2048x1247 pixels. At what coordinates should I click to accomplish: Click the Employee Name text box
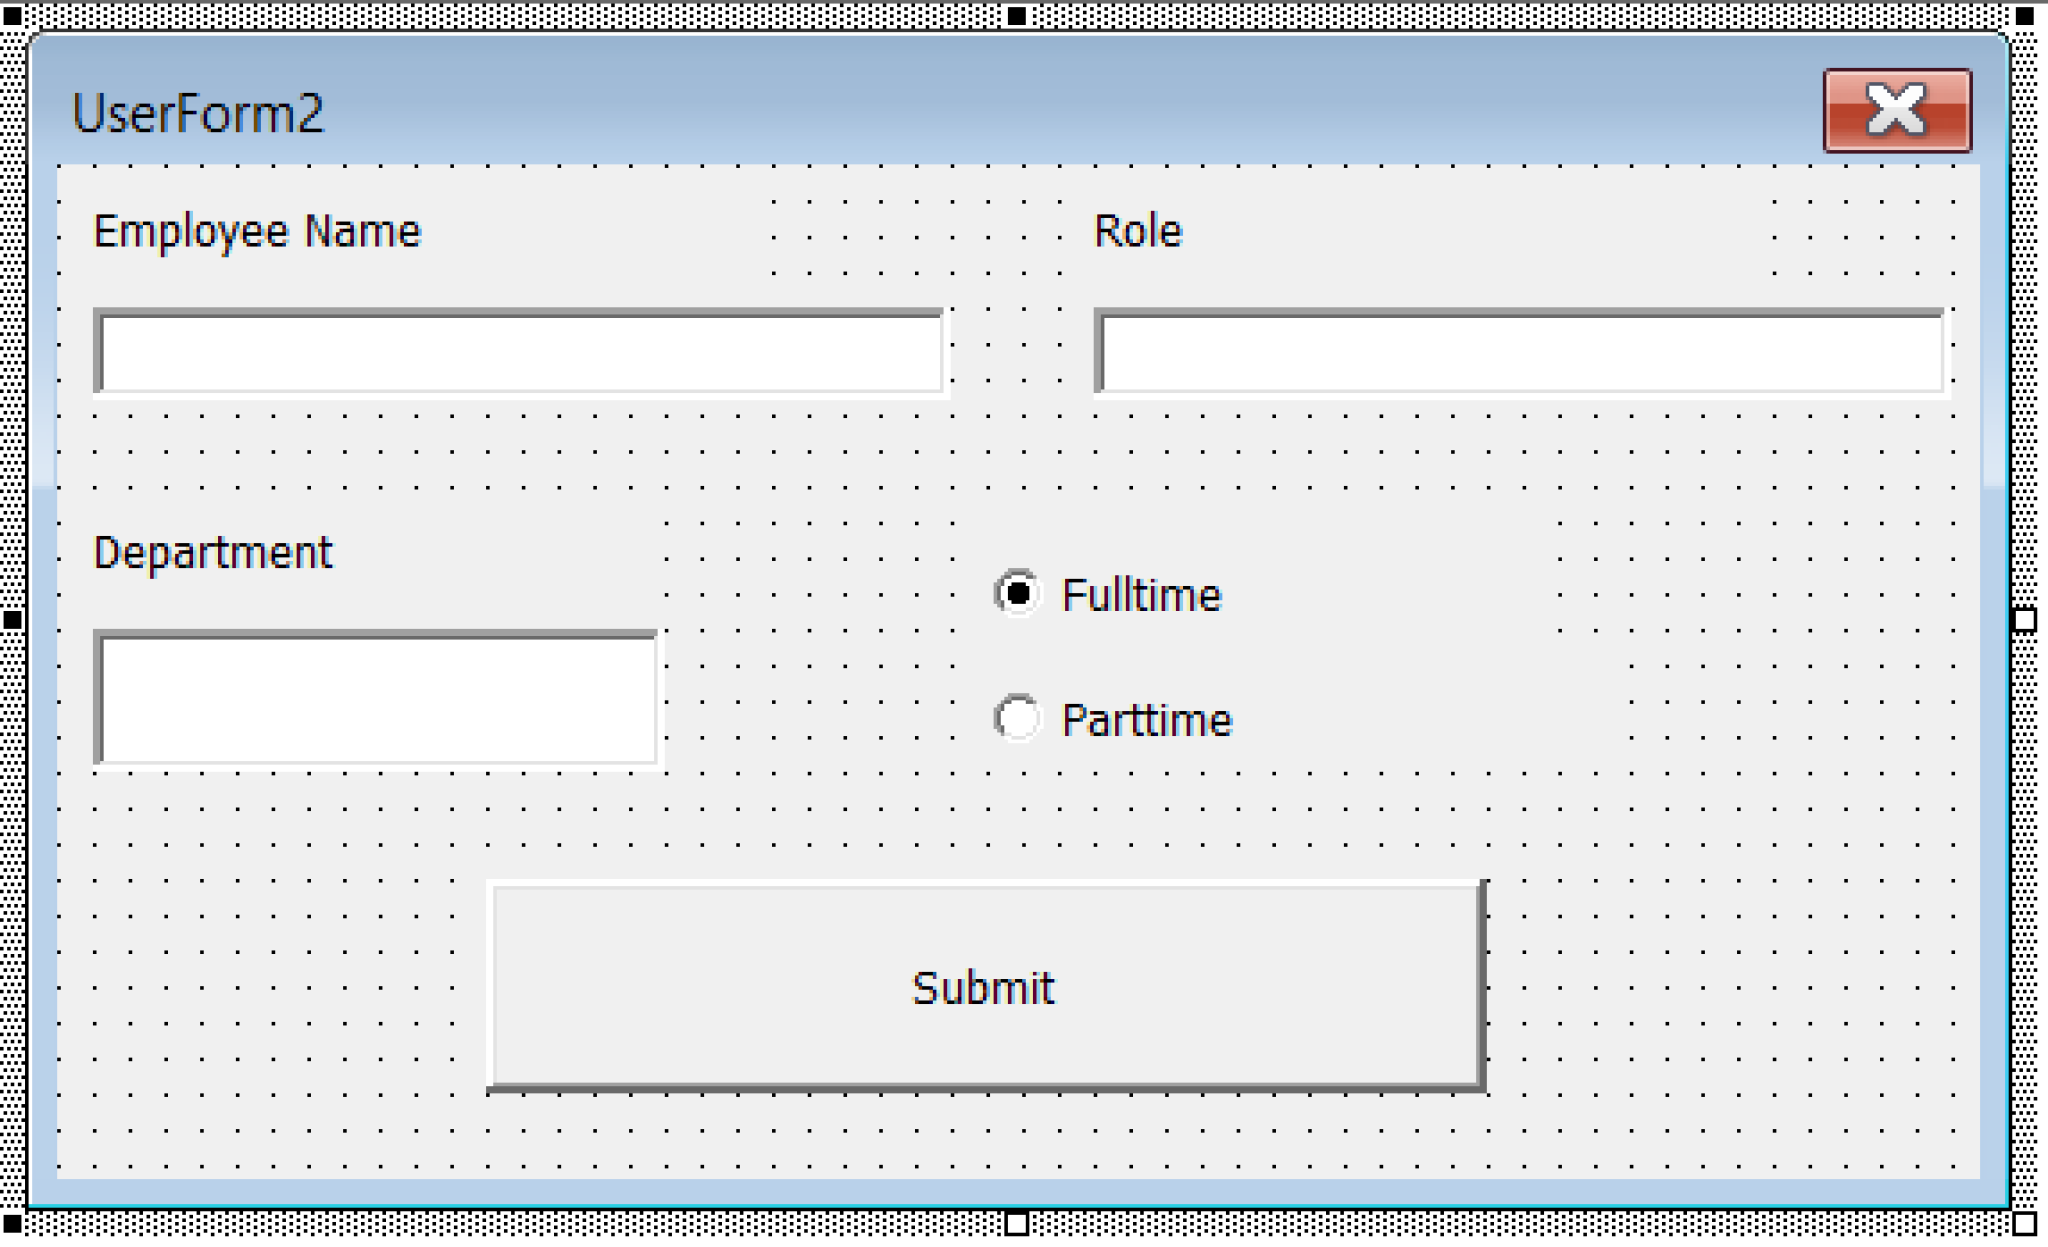[x=520, y=353]
